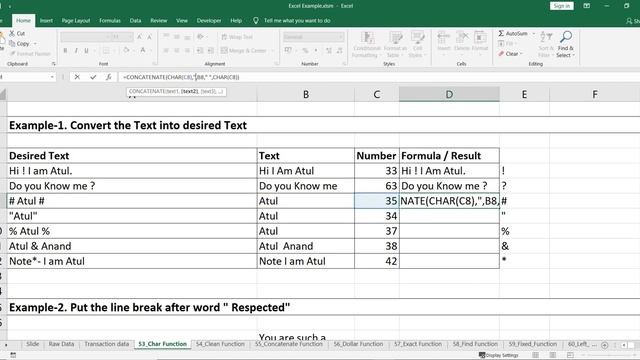This screenshot has height=360, width=640.
Task: Switch to Raw Data sheet
Action: [61, 344]
